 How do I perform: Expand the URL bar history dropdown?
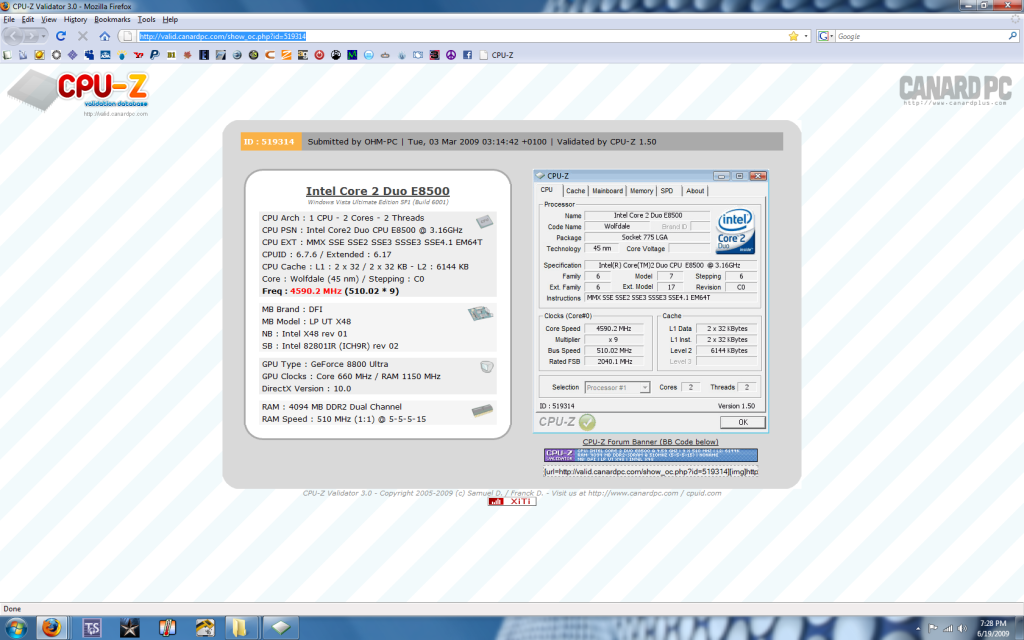(x=806, y=36)
